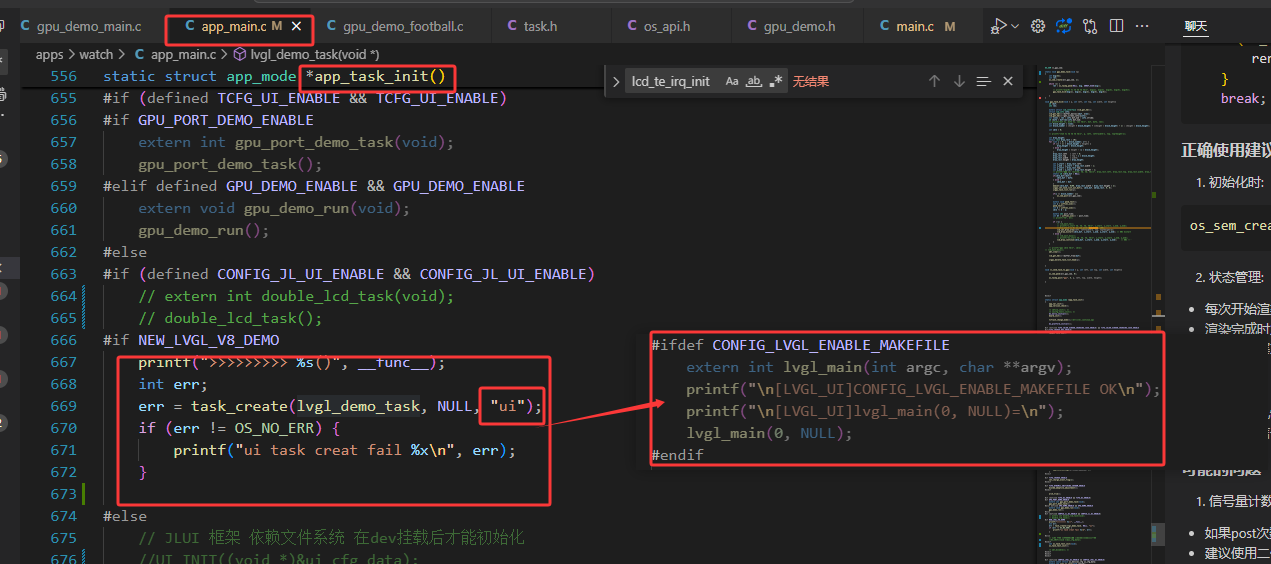Image resolution: width=1271 pixels, height=564 pixels.
Task: Switch to the task.h tab
Action: pyautogui.click(x=541, y=26)
